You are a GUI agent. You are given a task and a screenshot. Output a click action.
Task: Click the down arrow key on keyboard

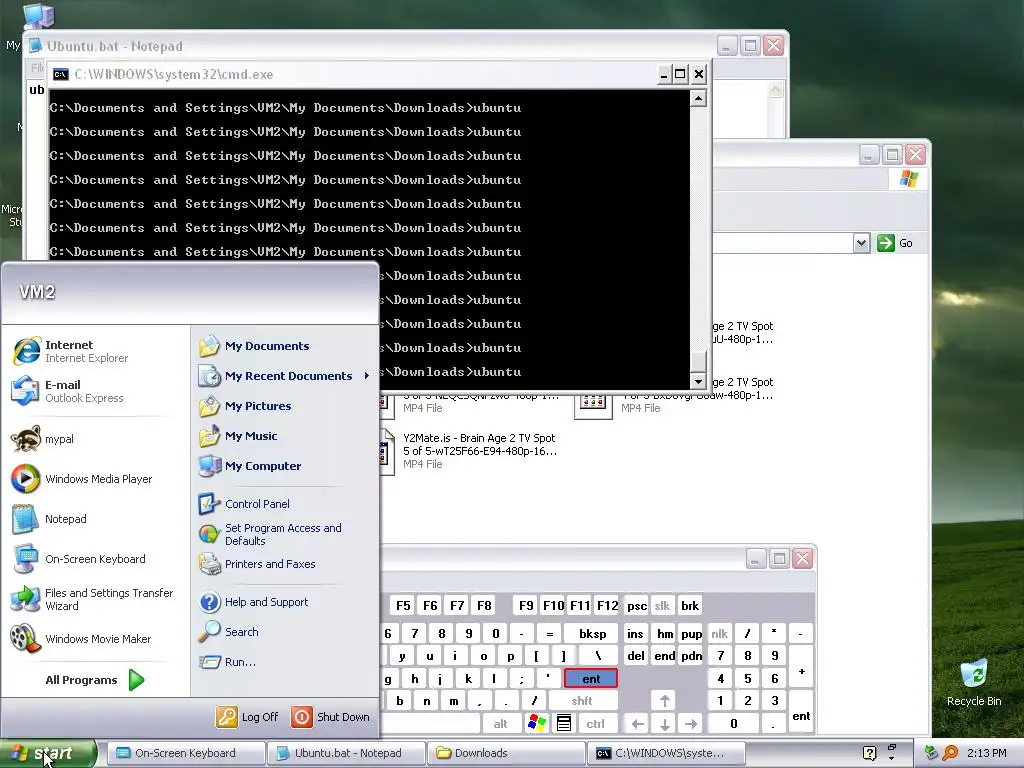pyautogui.click(x=664, y=724)
